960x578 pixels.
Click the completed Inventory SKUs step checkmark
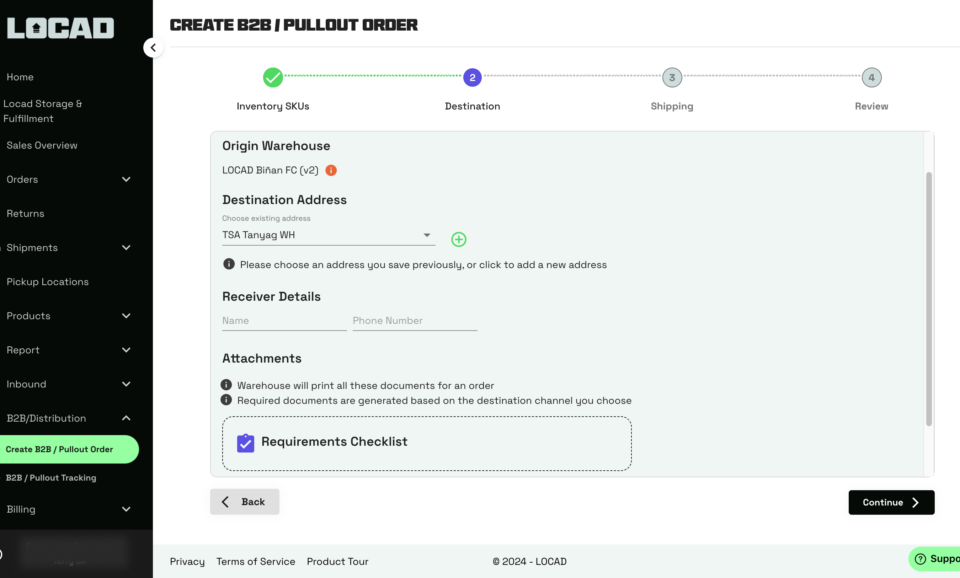[273, 78]
